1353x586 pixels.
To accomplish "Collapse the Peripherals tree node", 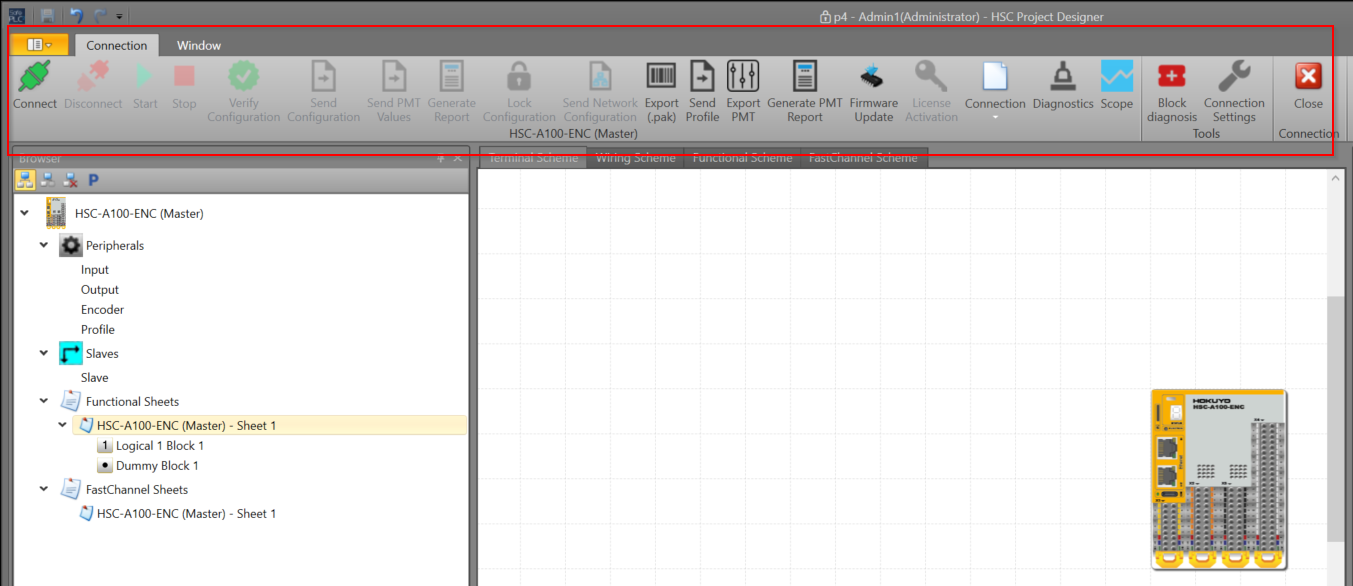I will (x=43, y=245).
